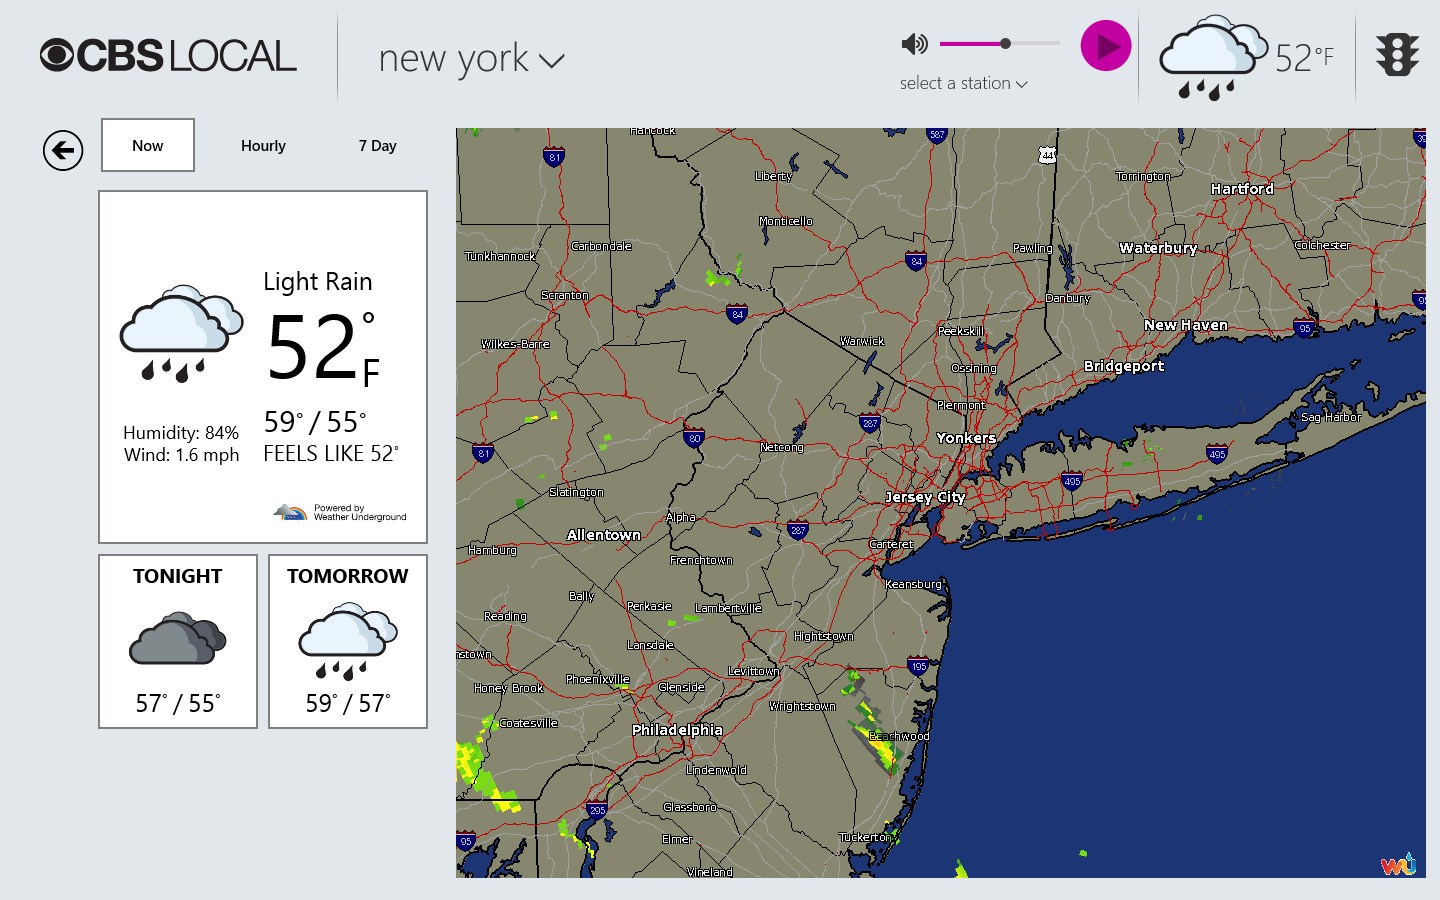1440x900 pixels.
Task: Switch to the Hourly tab
Action: pyautogui.click(x=262, y=145)
